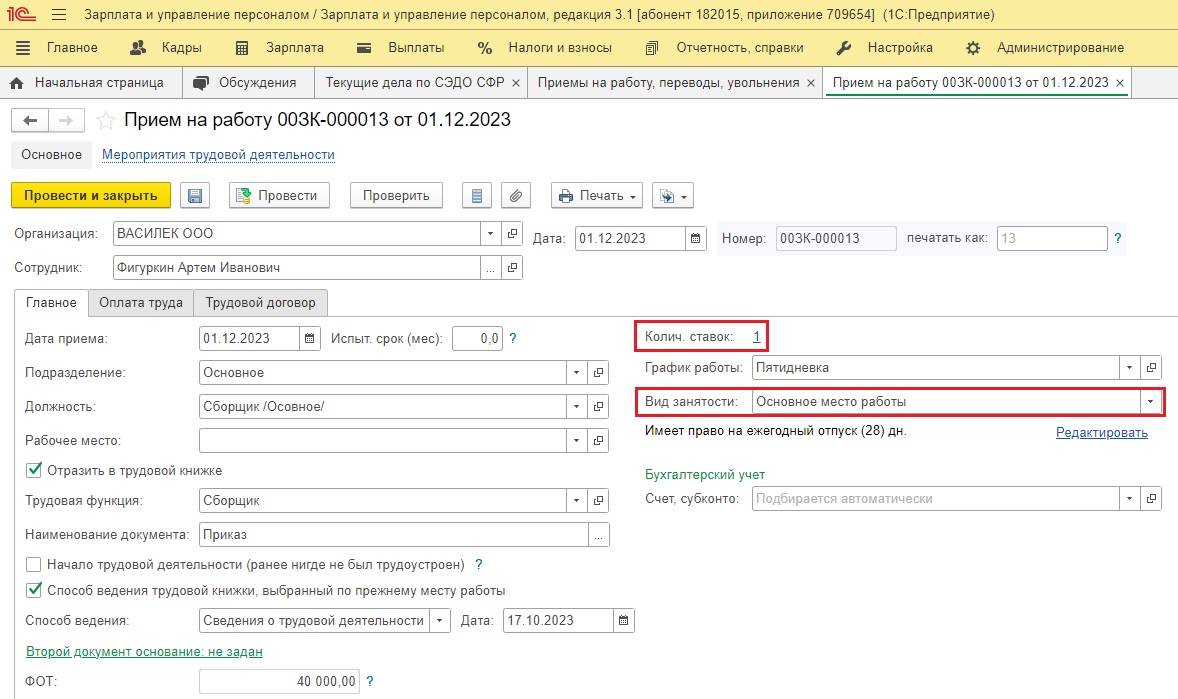Attach files with the paperclip icon

(515, 195)
